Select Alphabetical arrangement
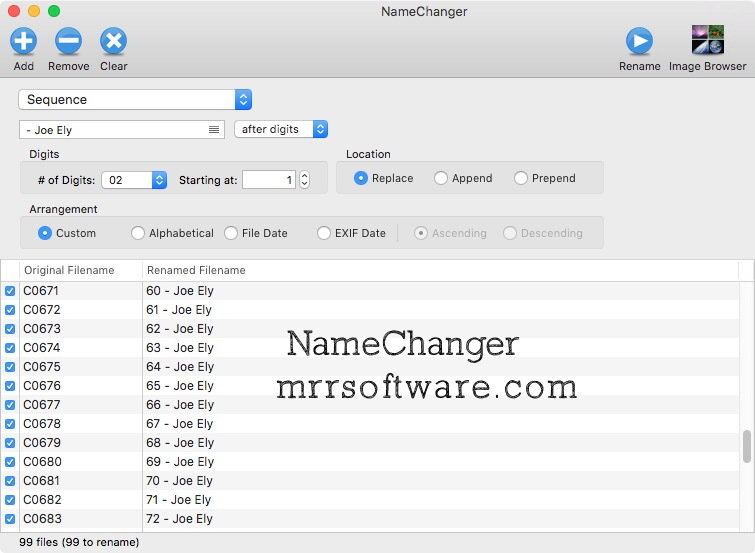 tap(138, 233)
